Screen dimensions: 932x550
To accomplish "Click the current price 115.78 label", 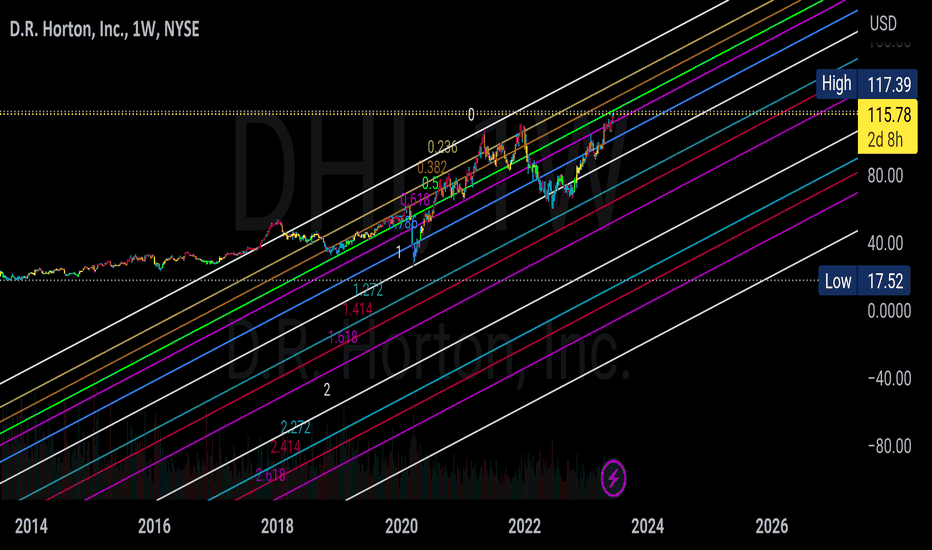I will pyautogui.click(x=889, y=115).
